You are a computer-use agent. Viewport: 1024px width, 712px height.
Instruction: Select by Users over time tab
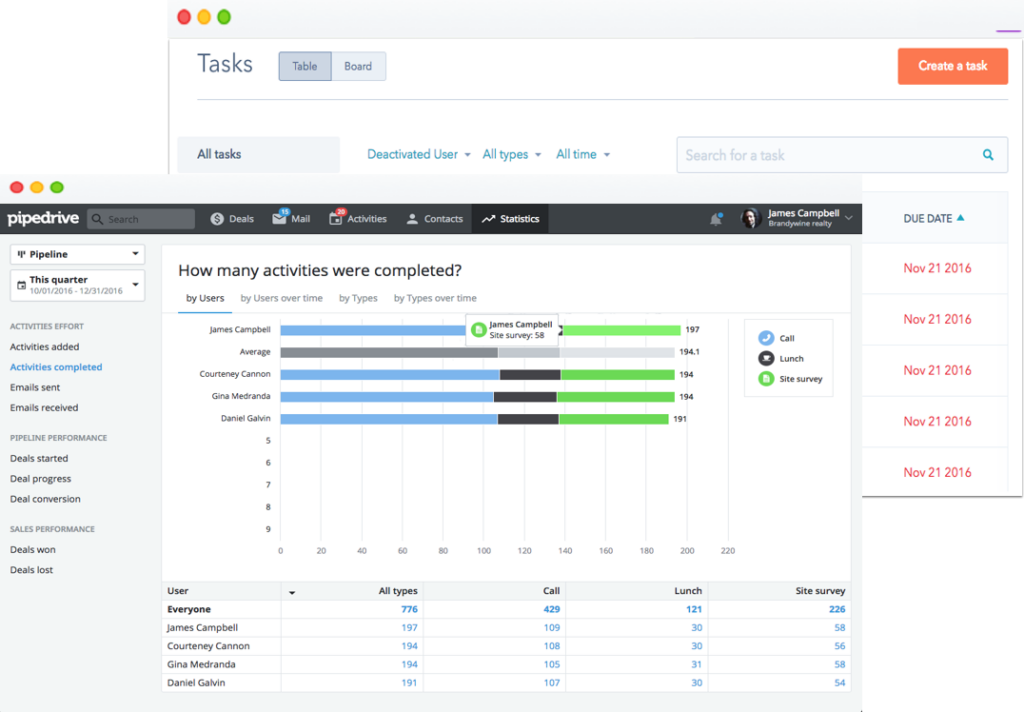click(281, 298)
